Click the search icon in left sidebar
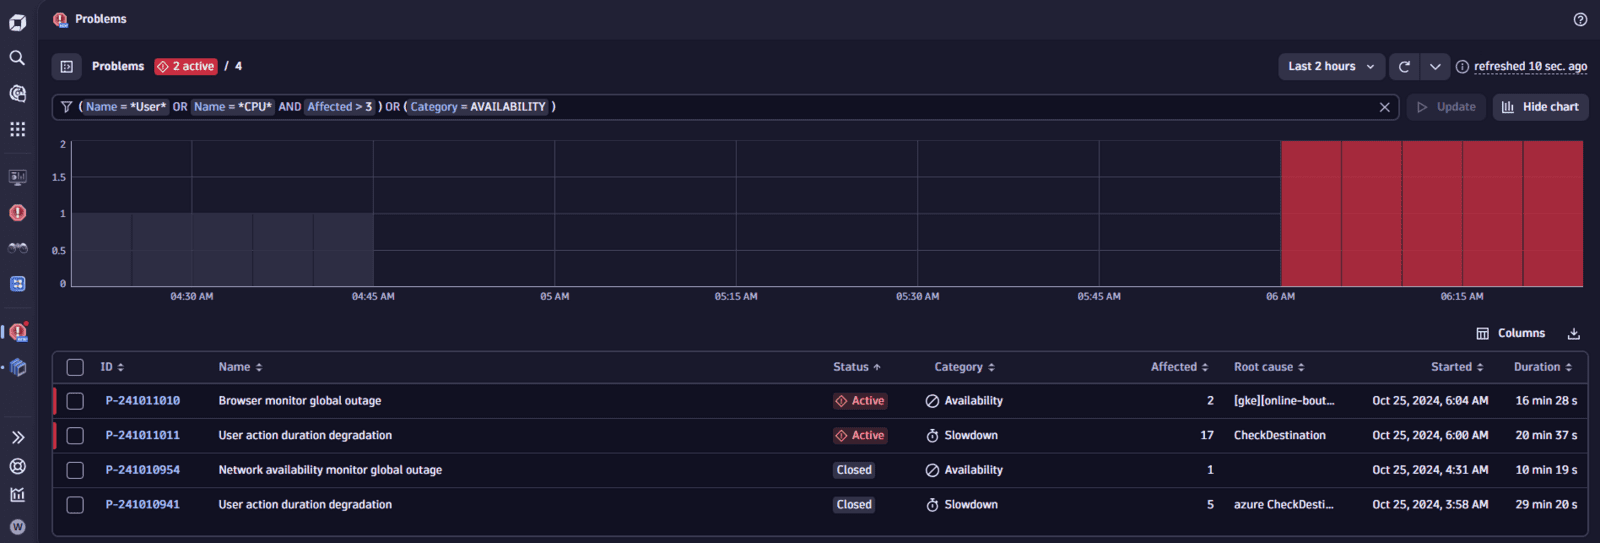 click(x=17, y=58)
